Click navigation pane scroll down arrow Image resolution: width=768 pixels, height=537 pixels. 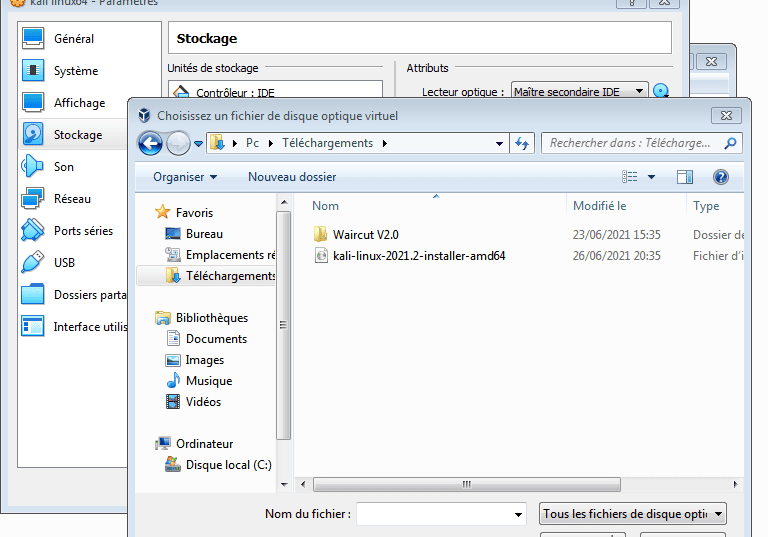pyautogui.click(x=284, y=485)
